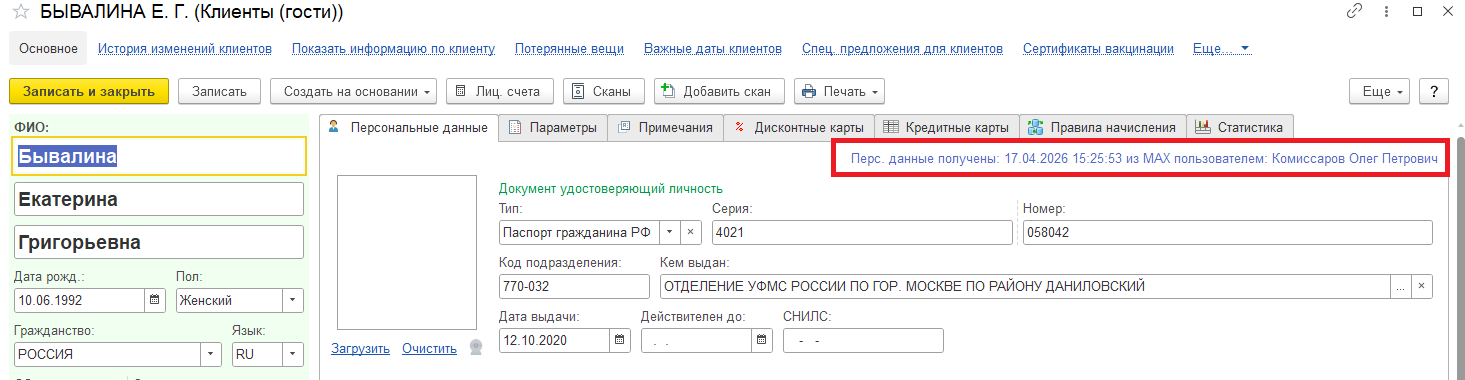1465x380 pixels.
Task: Expand the Создать на основании dropdown
Action: pyautogui.click(x=353, y=91)
